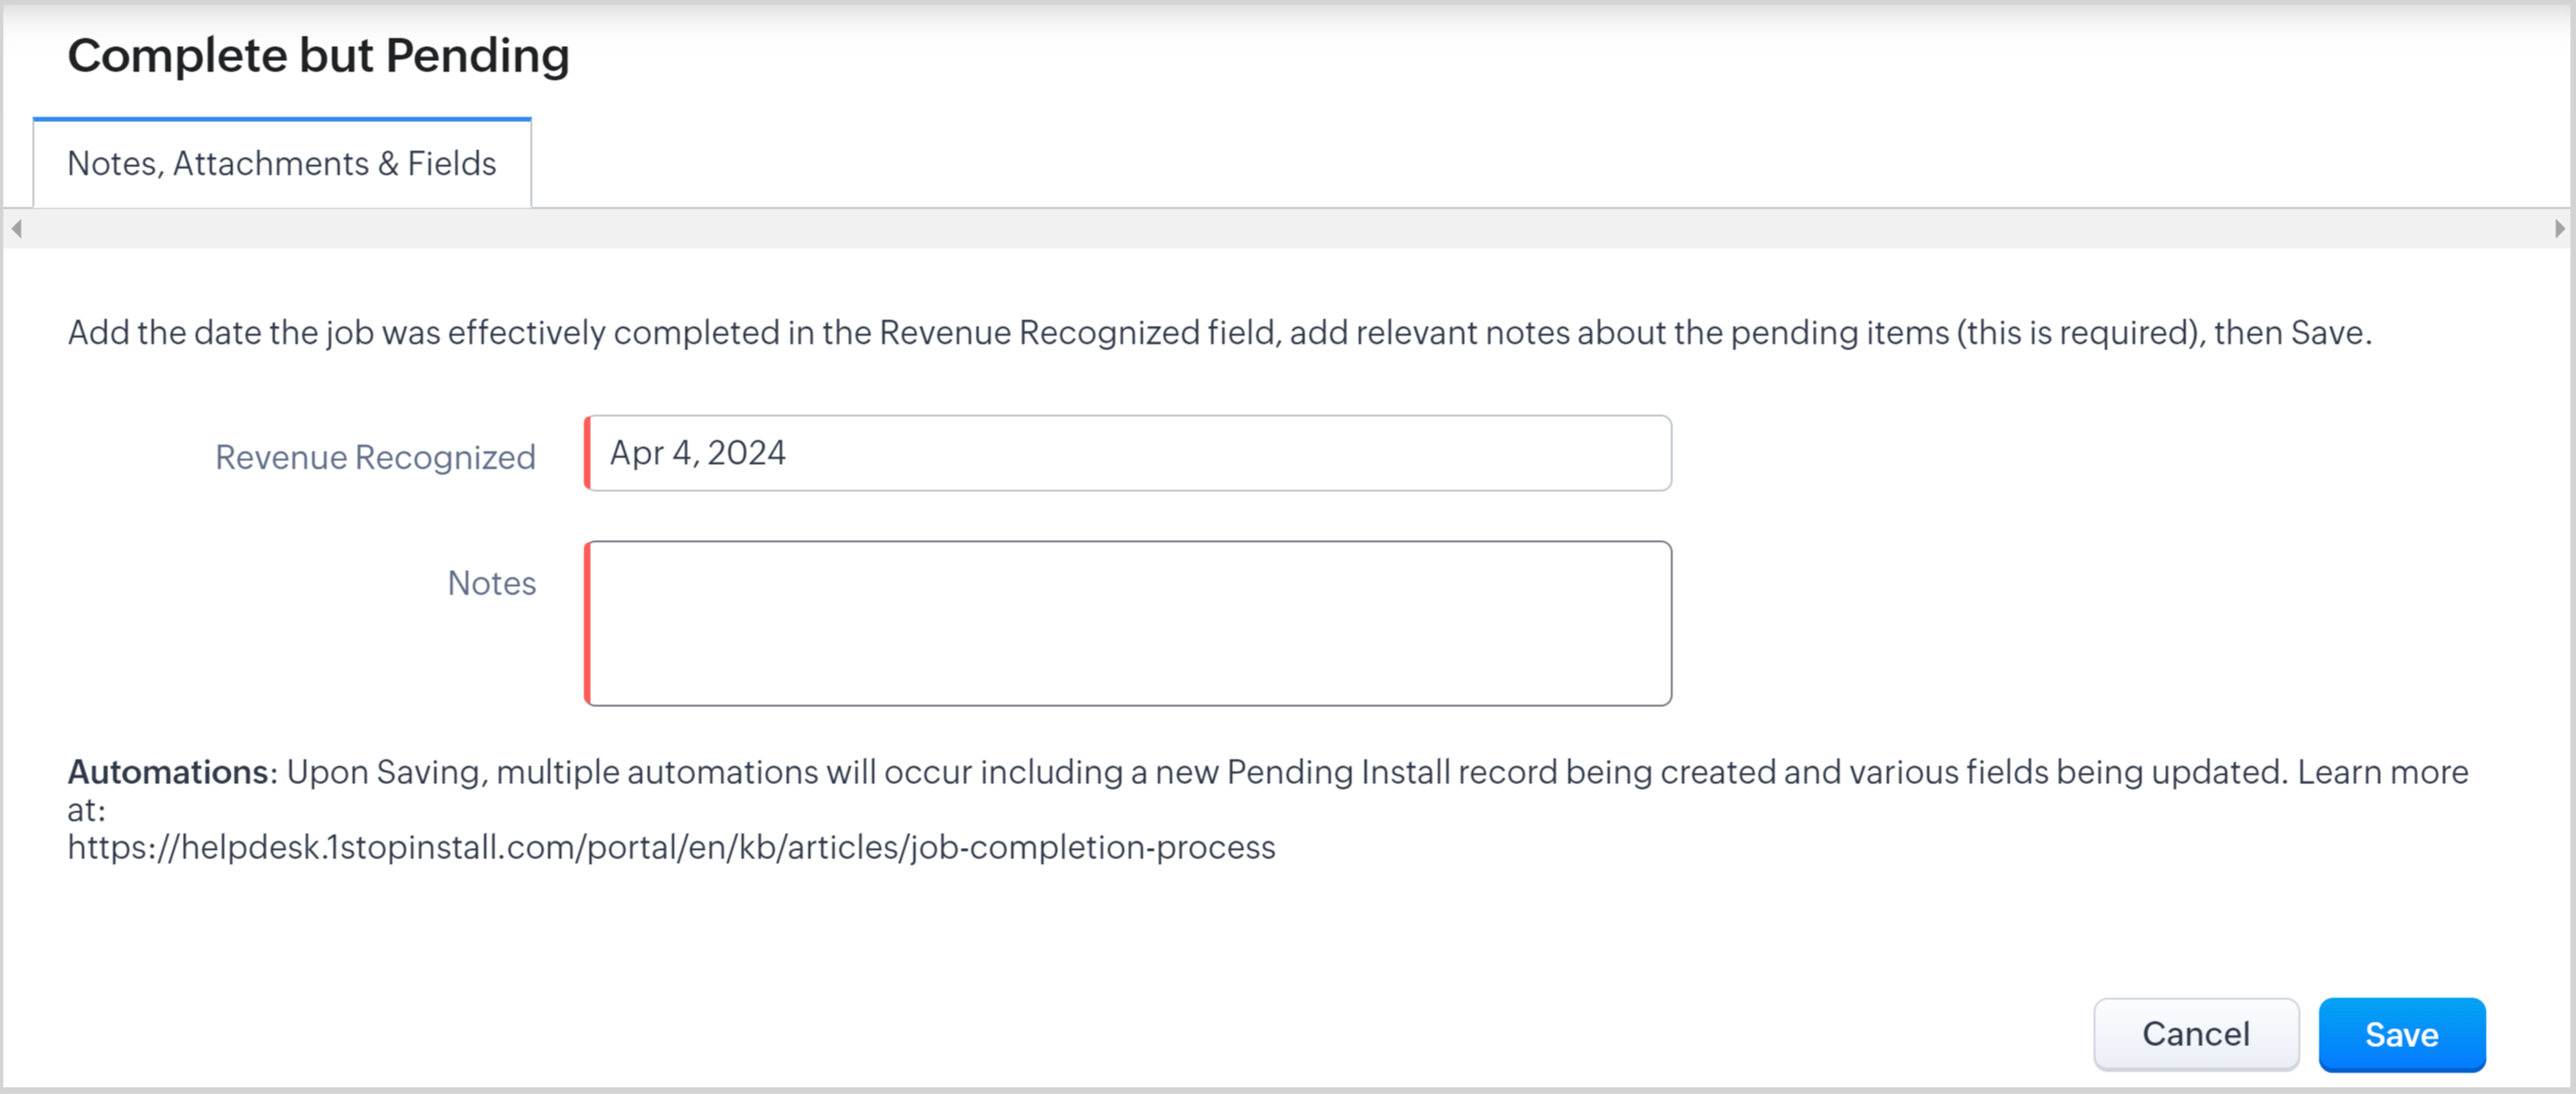The width and height of the screenshot is (2576, 1094).
Task: Focus the Notes text area
Action: pos(1128,624)
